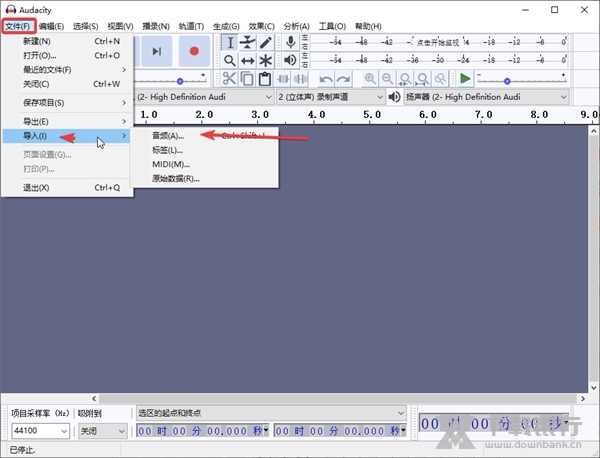Select the Zoom magnifier tool
600x458 pixels.
[x=230, y=60]
